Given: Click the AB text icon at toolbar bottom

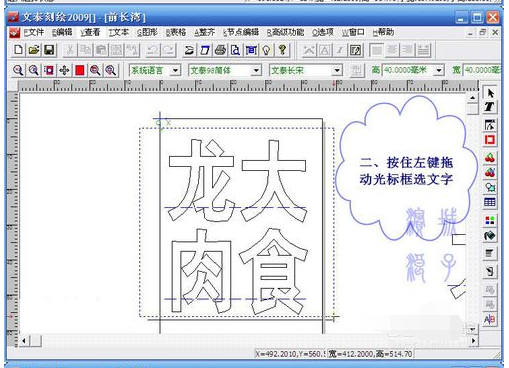Looking at the screenshot, I should click(x=490, y=319).
